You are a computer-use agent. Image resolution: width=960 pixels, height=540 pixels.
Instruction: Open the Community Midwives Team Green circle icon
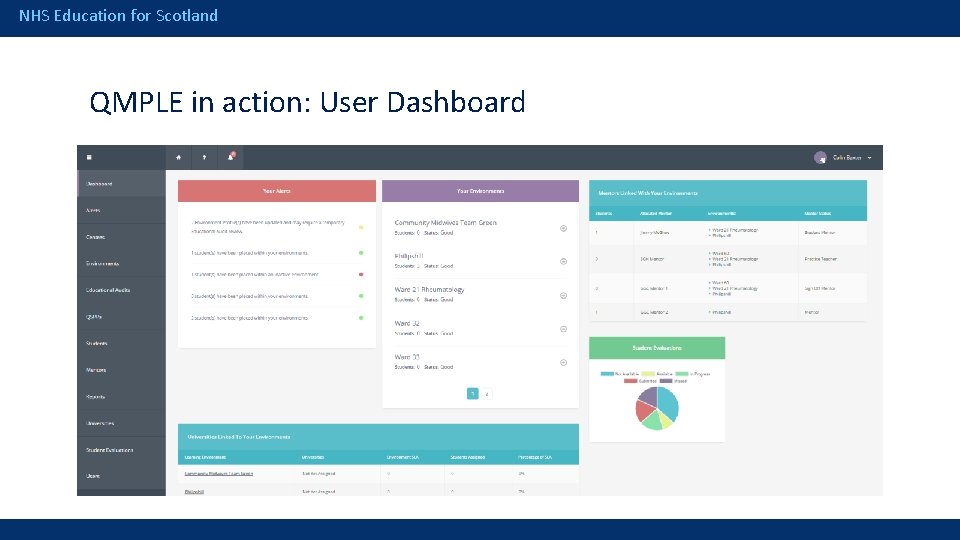pyautogui.click(x=563, y=228)
